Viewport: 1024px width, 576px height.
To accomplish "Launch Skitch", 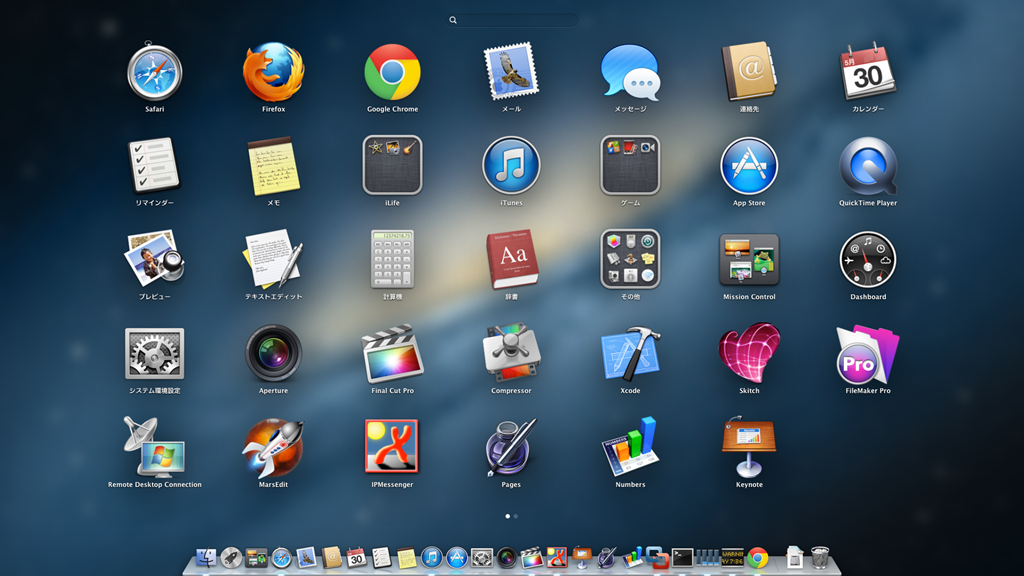I will pos(749,353).
